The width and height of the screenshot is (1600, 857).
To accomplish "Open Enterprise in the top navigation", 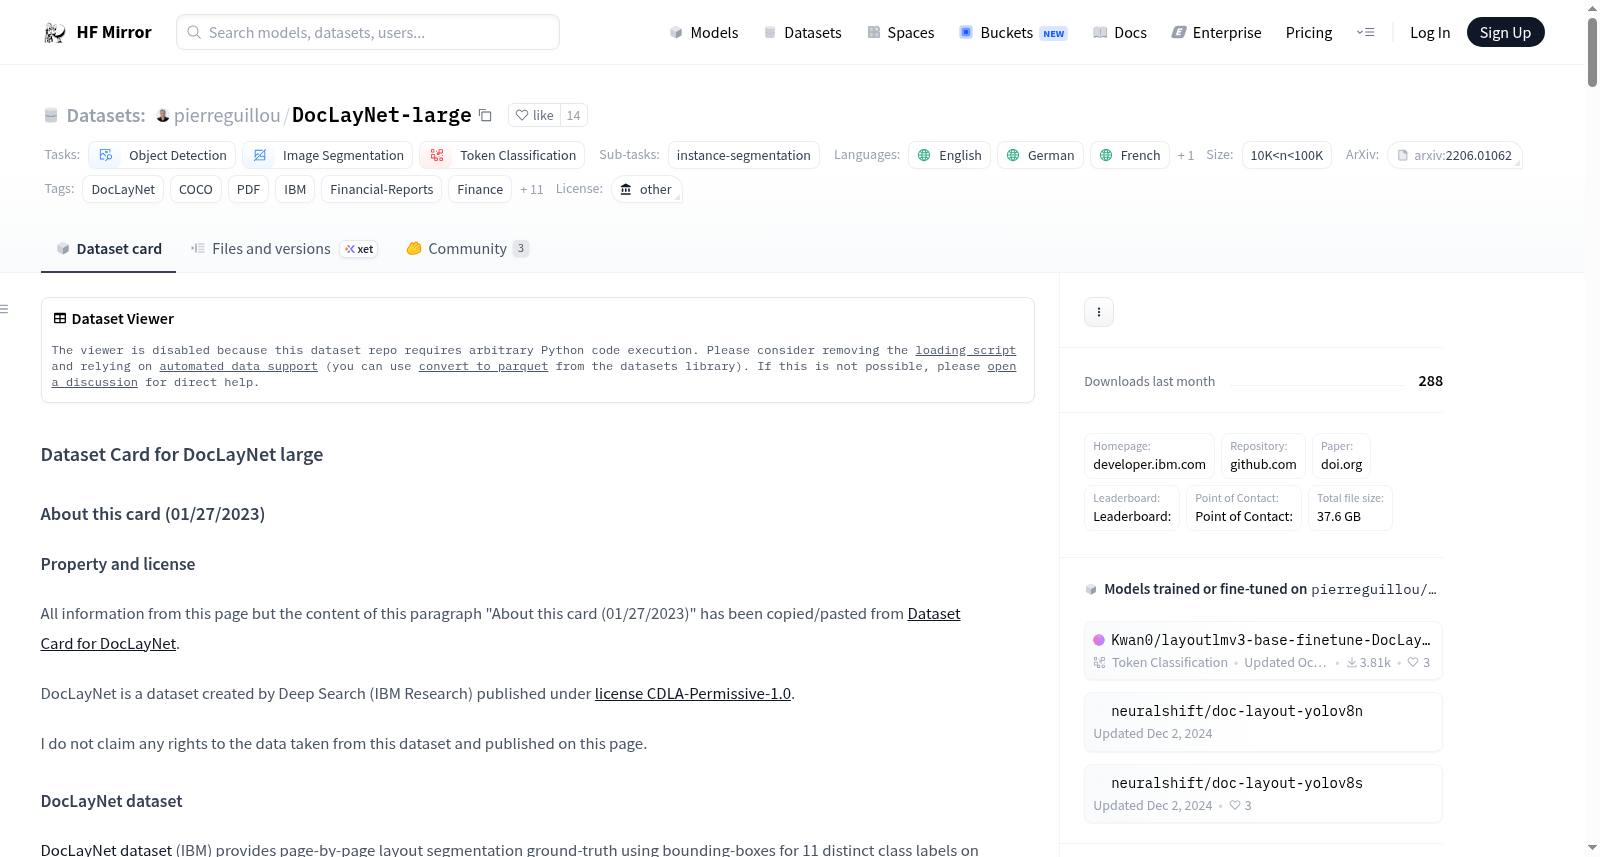I will [1216, 33].
